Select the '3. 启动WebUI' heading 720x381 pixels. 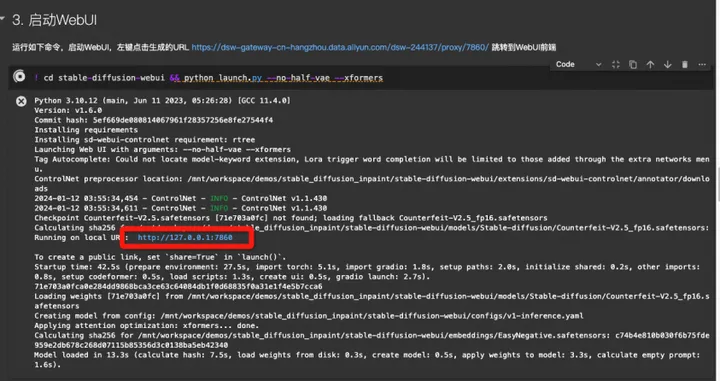click(54, 20)
